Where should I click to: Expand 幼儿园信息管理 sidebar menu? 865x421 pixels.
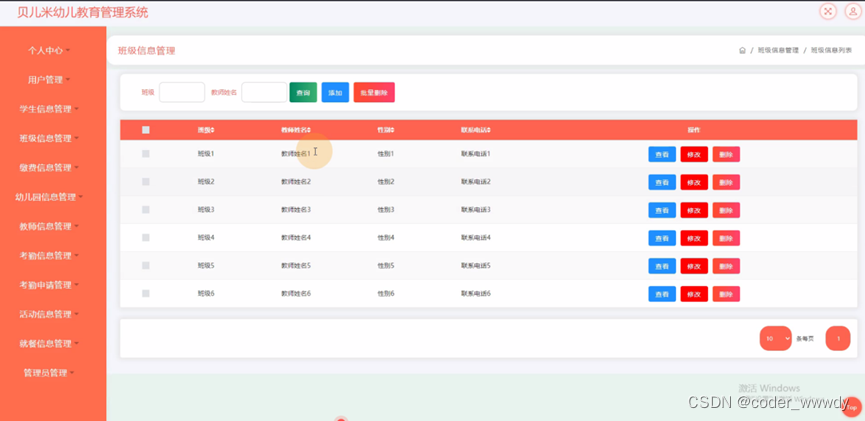pyautogui.click(x=49, y=197)
